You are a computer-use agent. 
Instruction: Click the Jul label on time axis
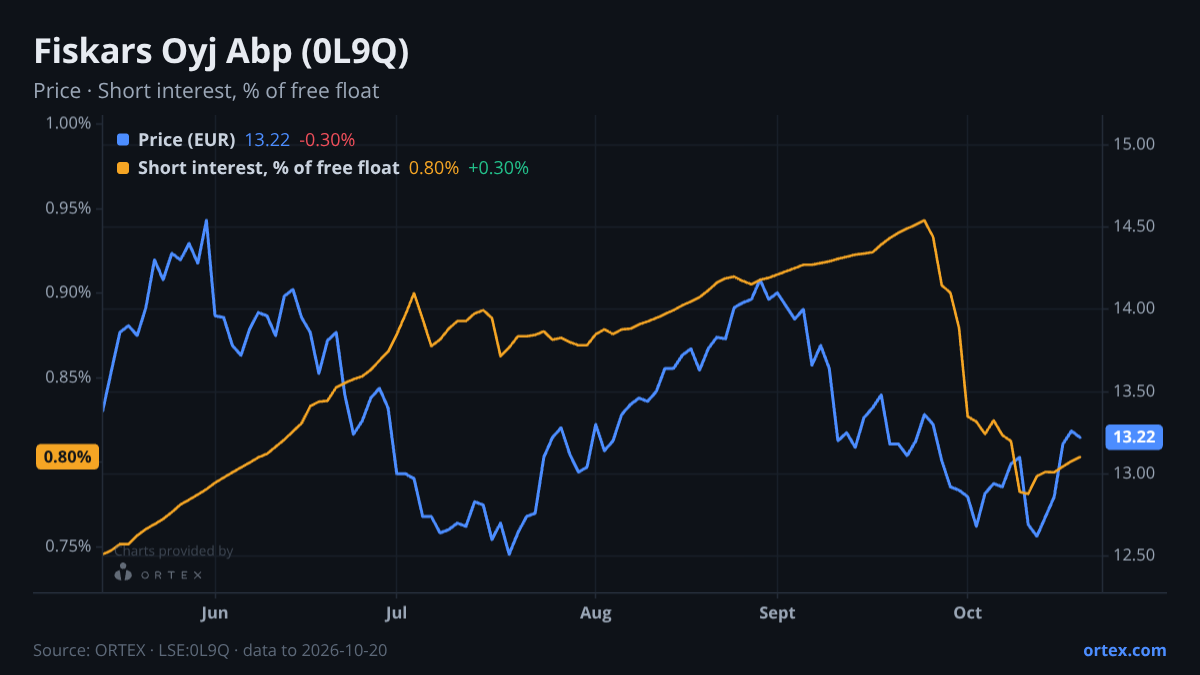coord(397,613)
